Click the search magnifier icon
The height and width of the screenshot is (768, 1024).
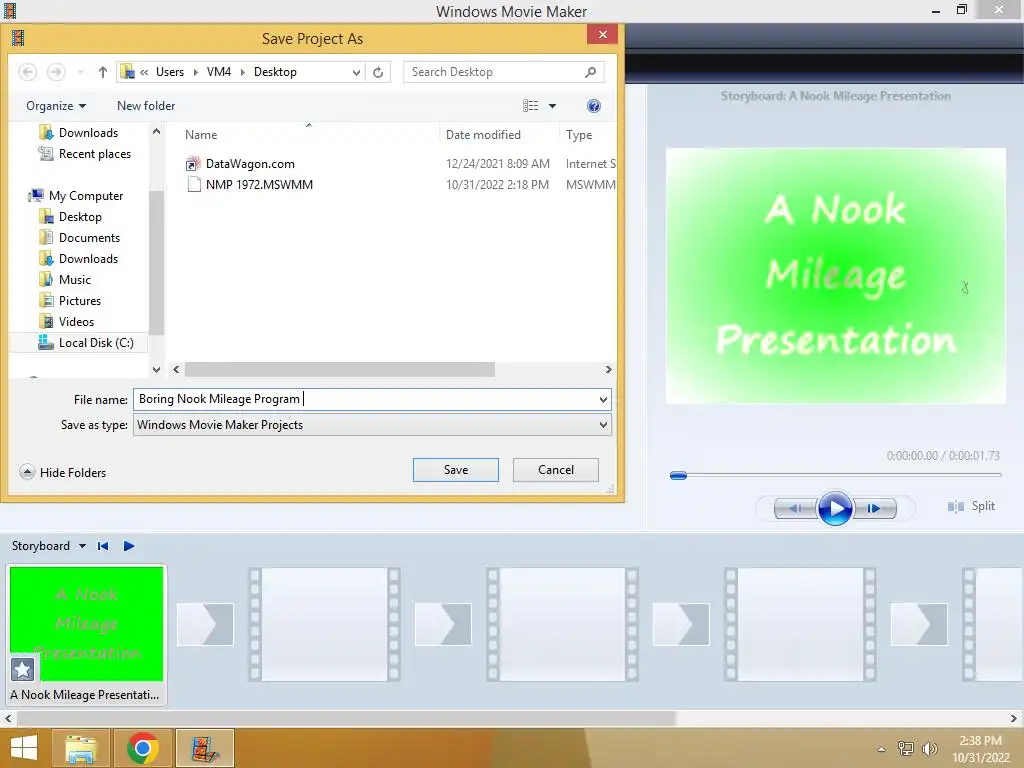tap(590, 72)
